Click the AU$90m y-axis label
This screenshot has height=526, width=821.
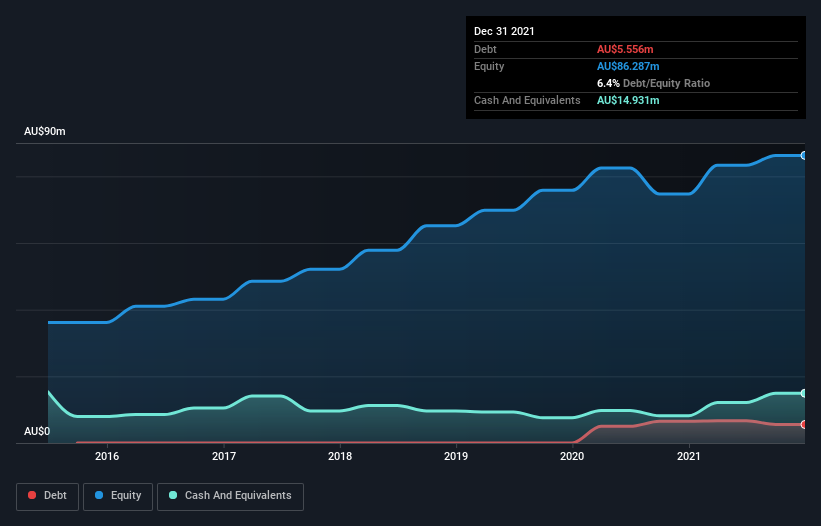45,131
